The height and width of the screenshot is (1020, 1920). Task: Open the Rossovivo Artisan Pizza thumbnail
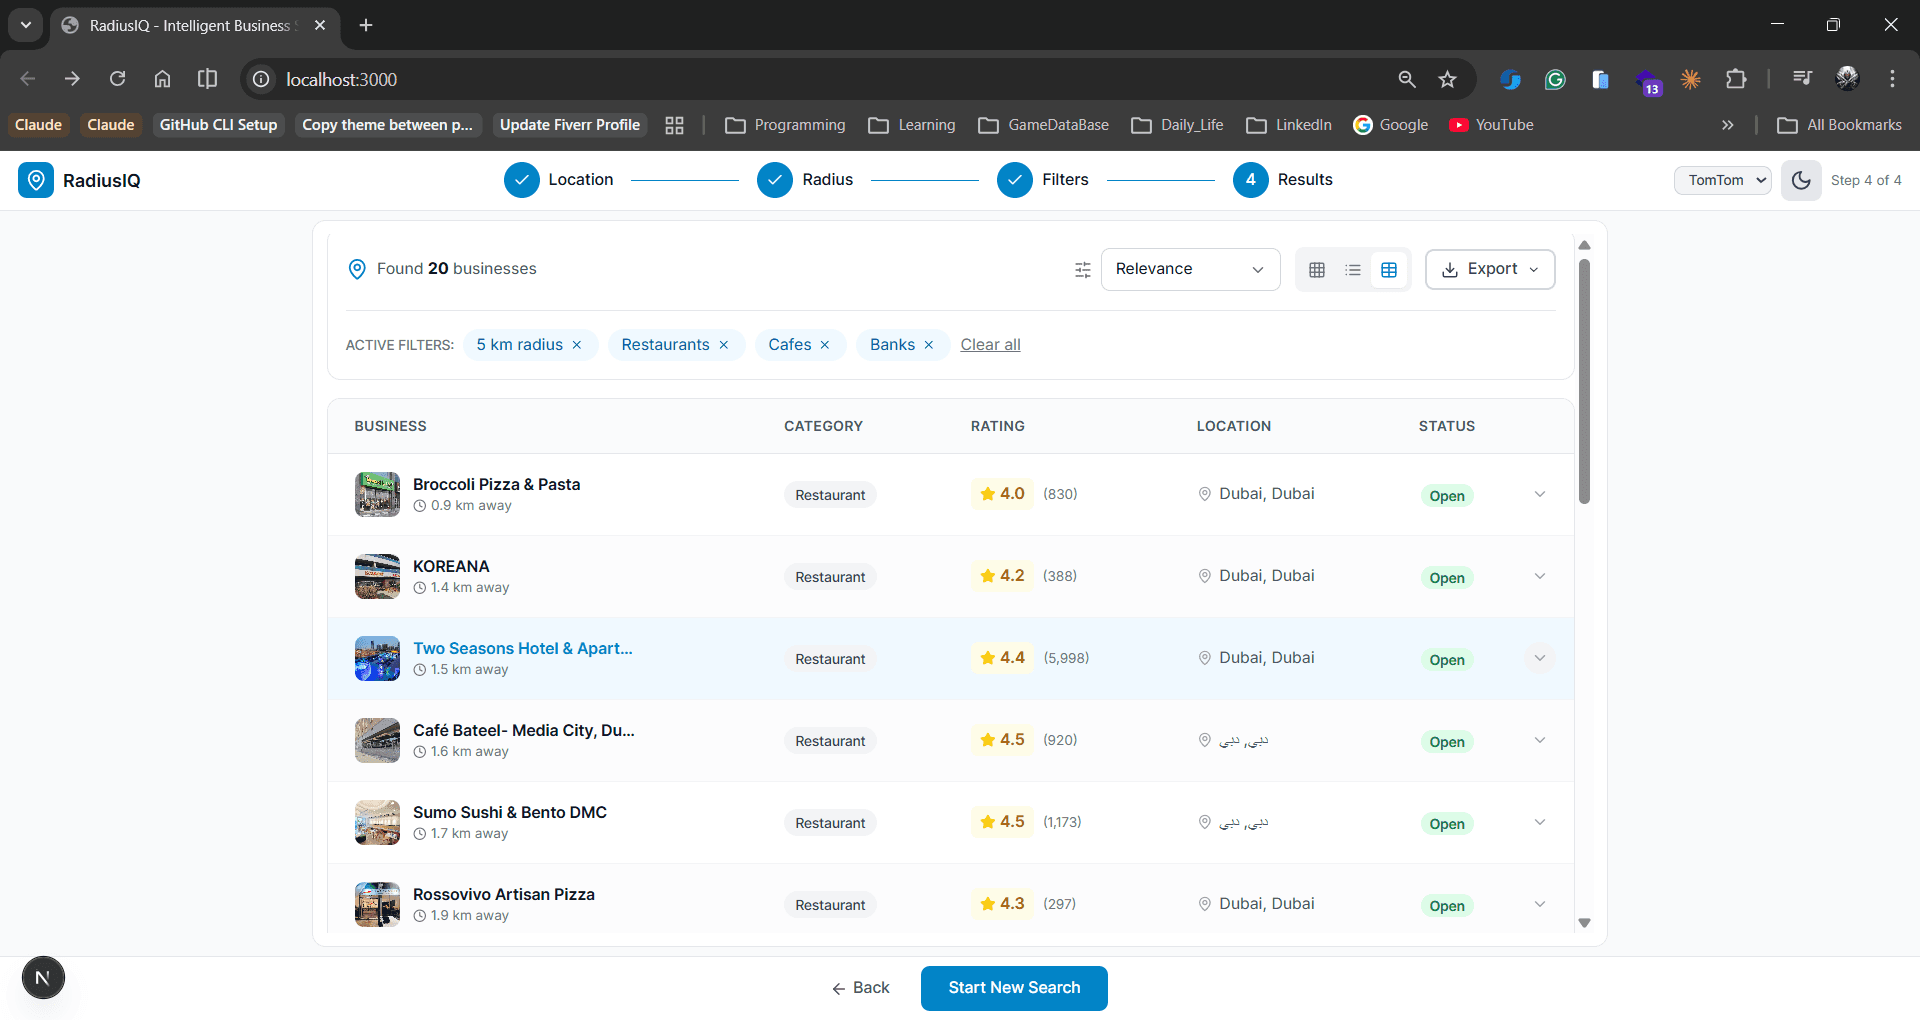tap(377, 904)
